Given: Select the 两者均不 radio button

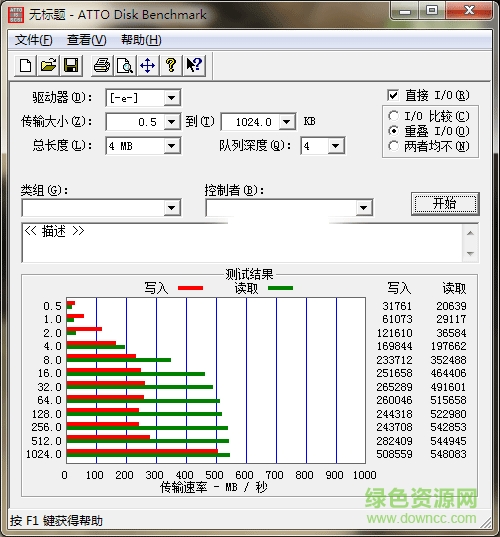Looking at the screenshot, I should tap(393, 146).
